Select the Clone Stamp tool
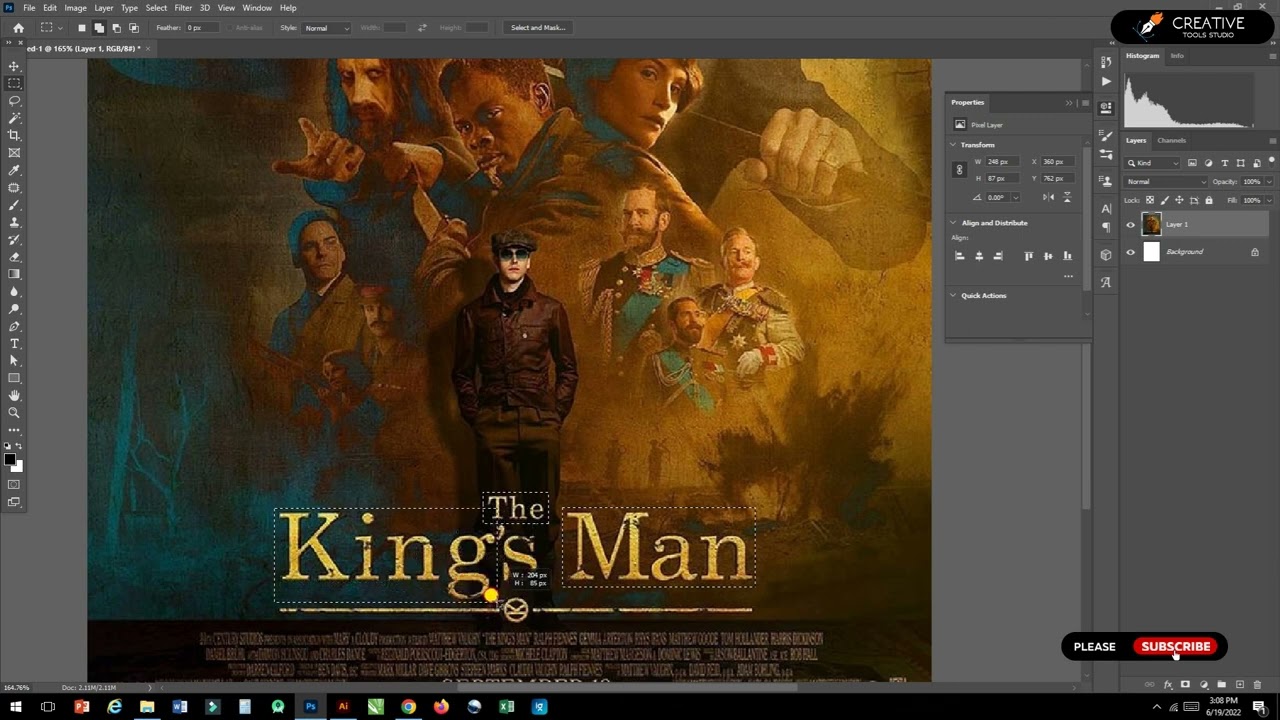Screen dimensions: 1280x720 point(14,222)
